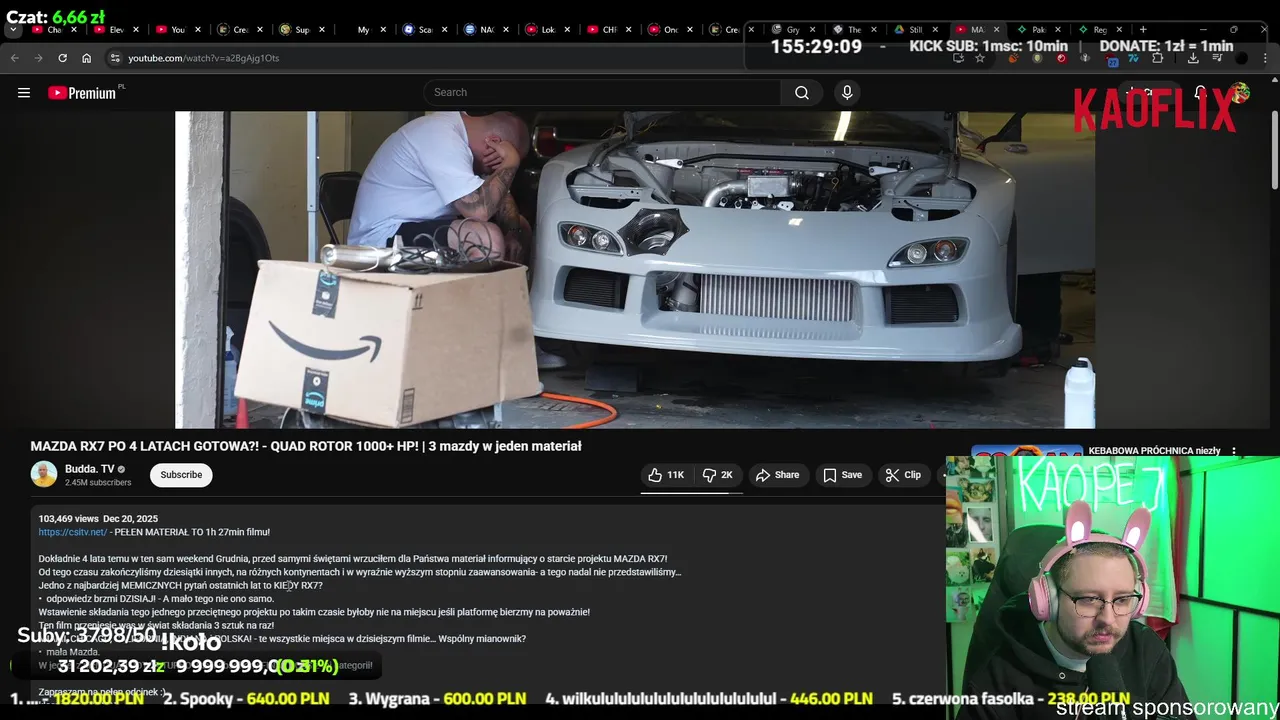Open the Budda. TV channel avatar
1280x720 pixels.
pyautogui.click(x=44, y=474)
